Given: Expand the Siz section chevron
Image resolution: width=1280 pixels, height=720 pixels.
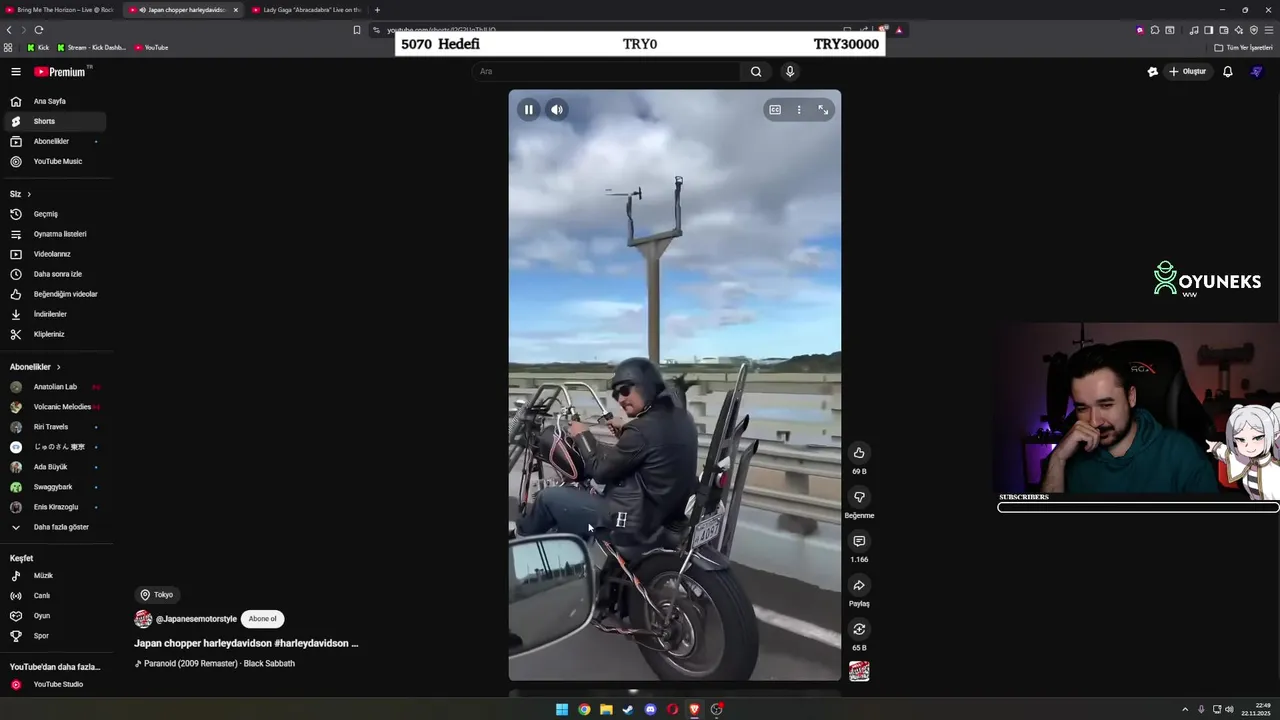Looking at the screenshot, I should pos(29,194).
